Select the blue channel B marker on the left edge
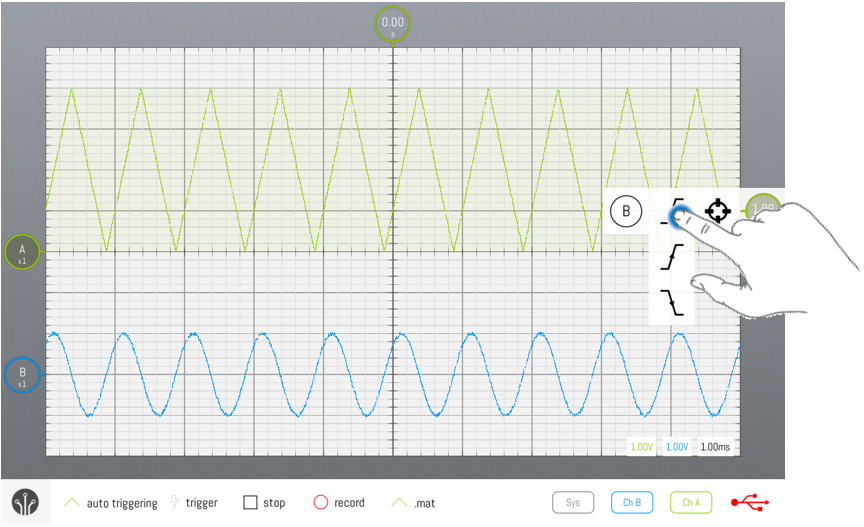 (x=22, y=374)
